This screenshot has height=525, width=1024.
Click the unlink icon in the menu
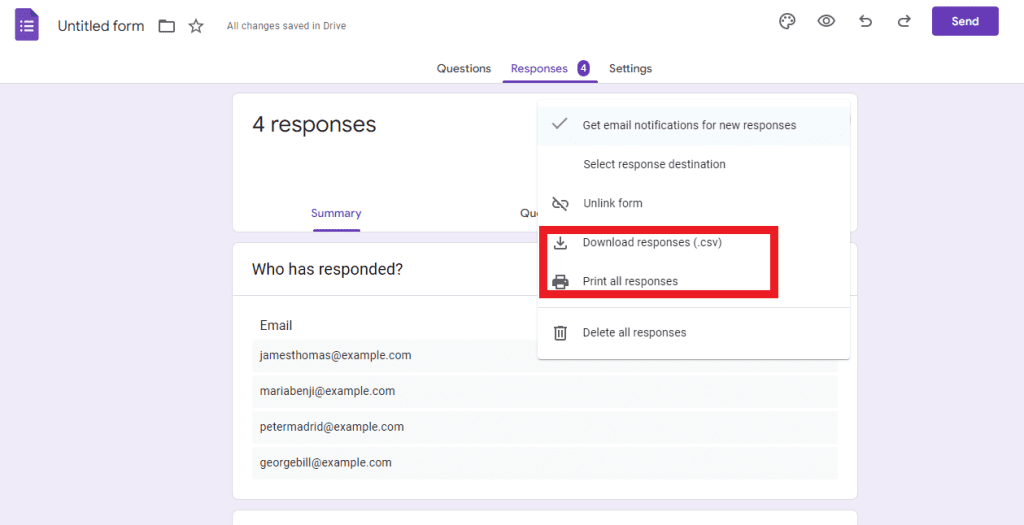pos(560,204)
